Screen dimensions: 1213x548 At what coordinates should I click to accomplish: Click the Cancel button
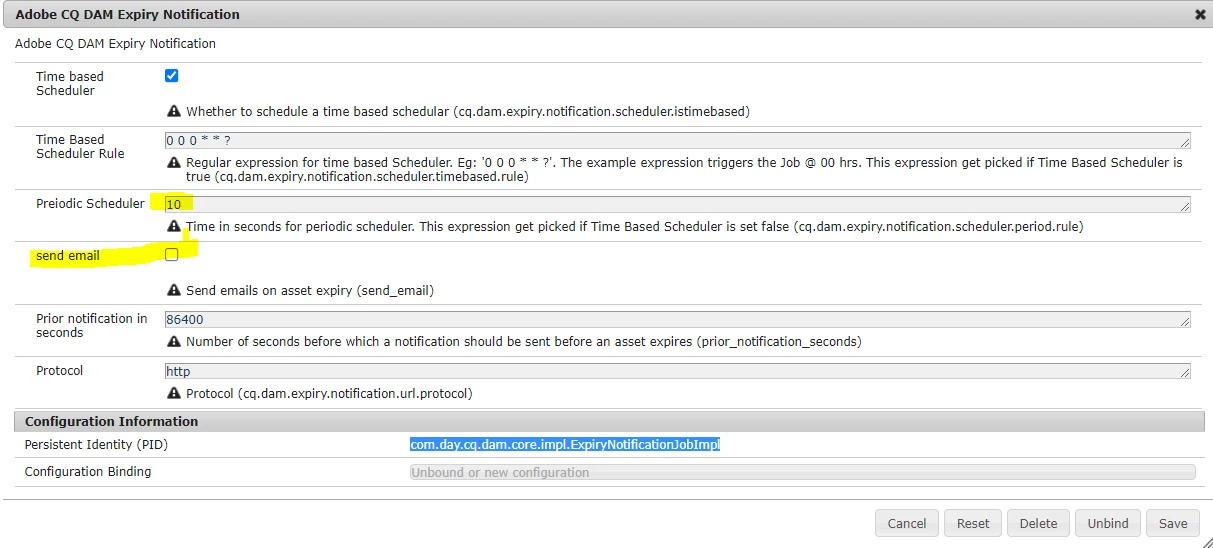pyautogui.click(x=907, y=523)
